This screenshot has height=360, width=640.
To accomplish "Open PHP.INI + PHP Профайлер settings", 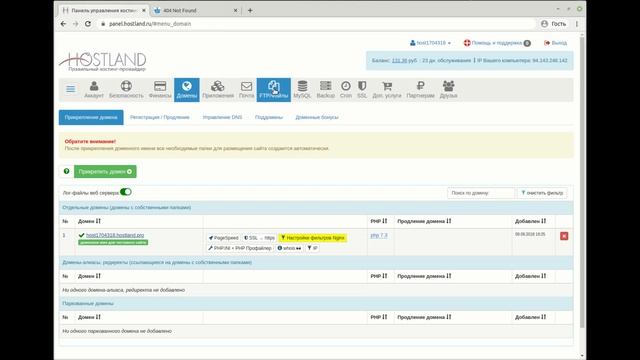I will 240,248.
